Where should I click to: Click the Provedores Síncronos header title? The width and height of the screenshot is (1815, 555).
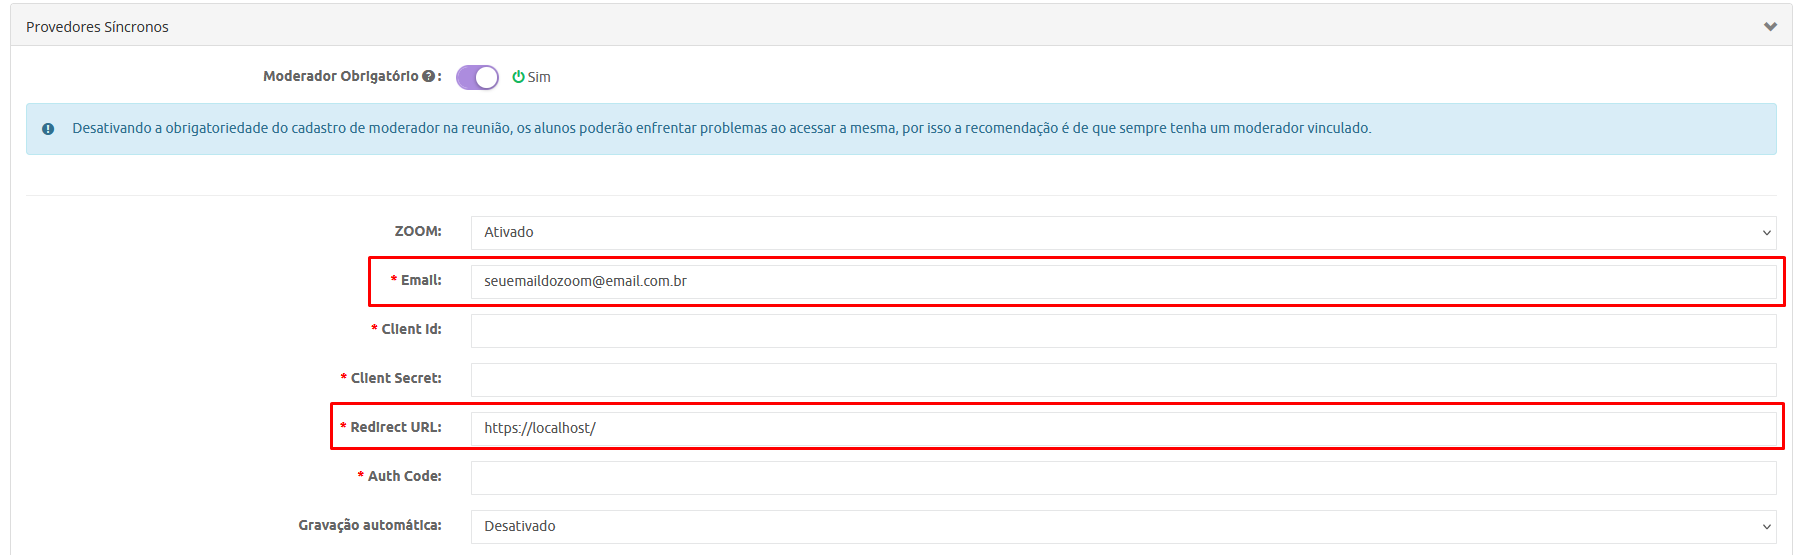[97, 27]
